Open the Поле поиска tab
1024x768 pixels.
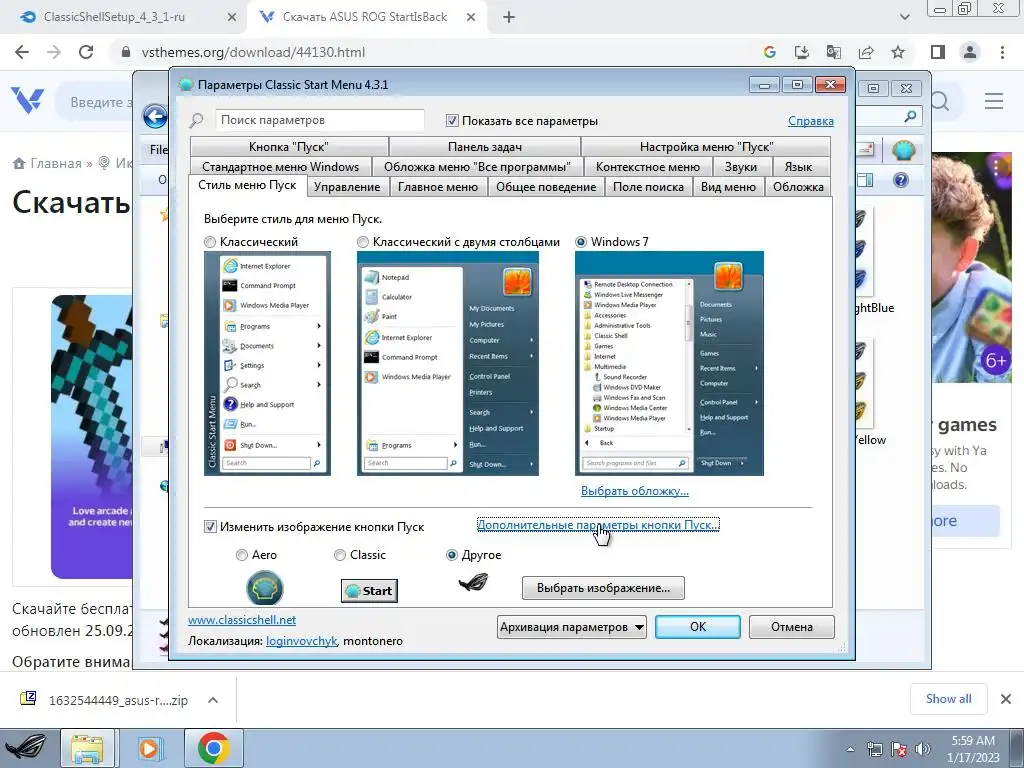[648, 187]
